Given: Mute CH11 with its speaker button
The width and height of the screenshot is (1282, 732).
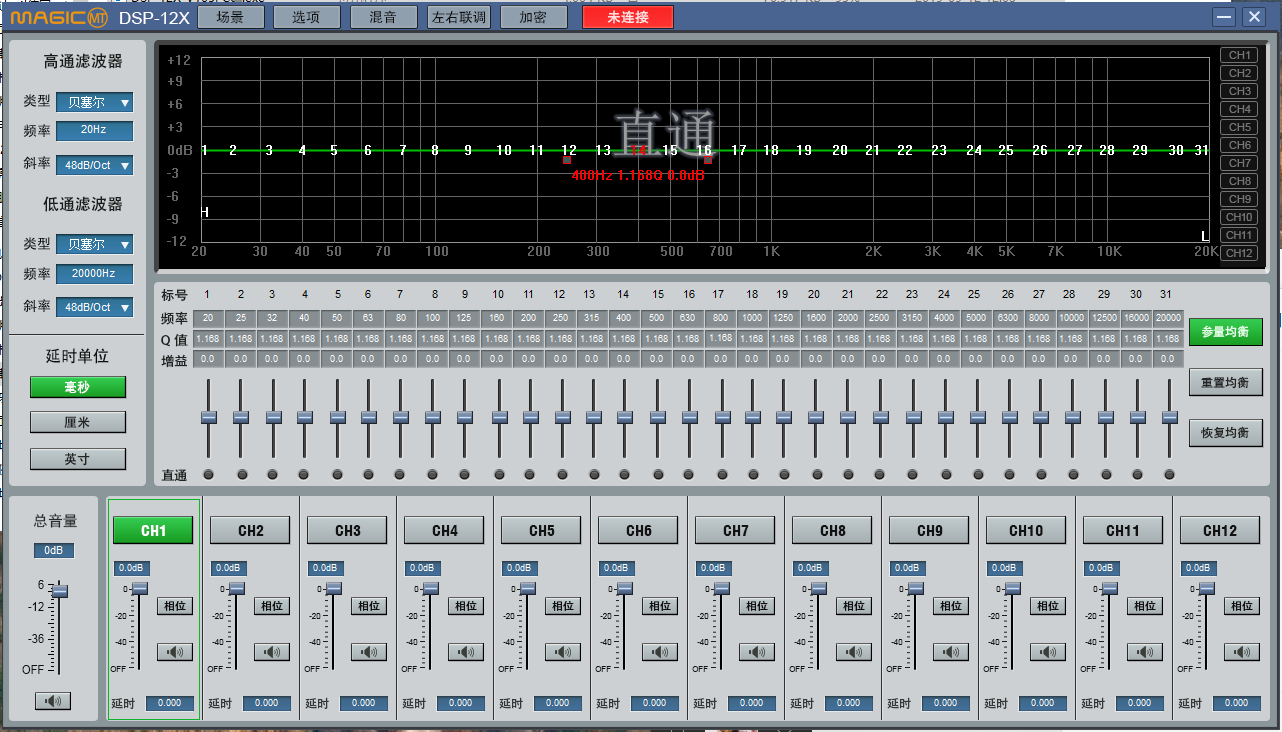Looking at the screenshot, I should coord(1145,652).
